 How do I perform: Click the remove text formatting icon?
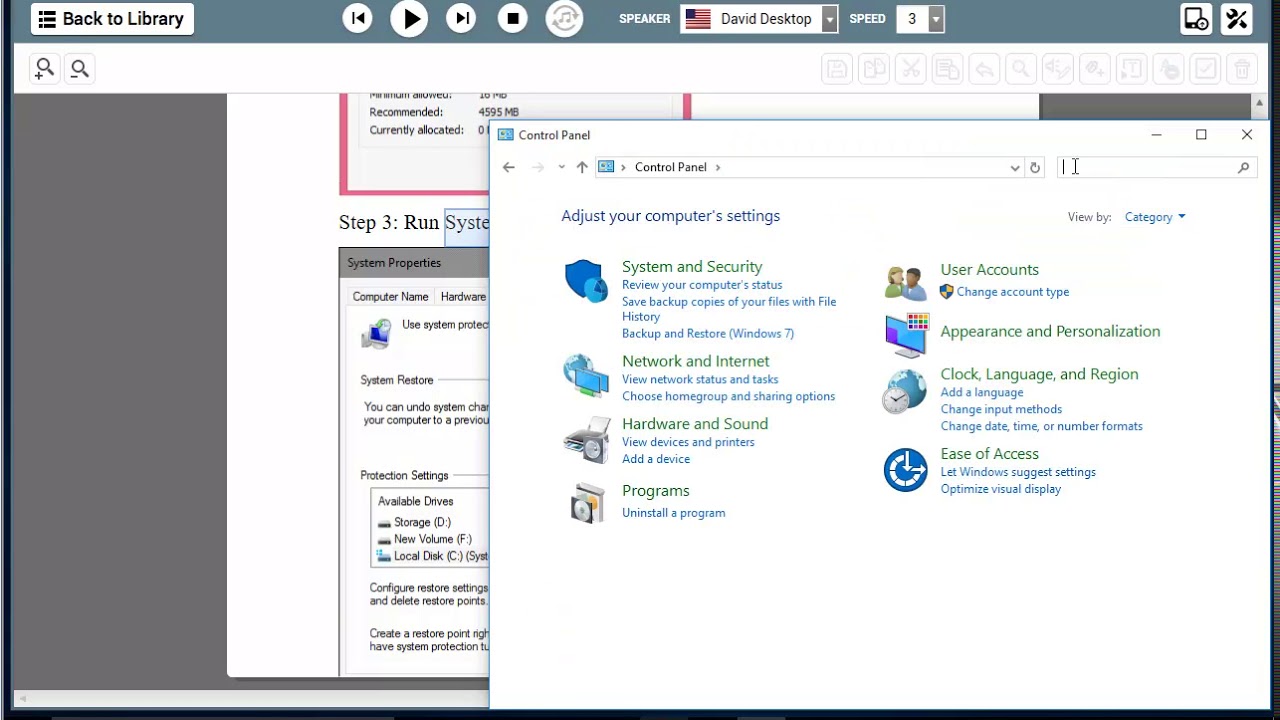(1168, 69)
